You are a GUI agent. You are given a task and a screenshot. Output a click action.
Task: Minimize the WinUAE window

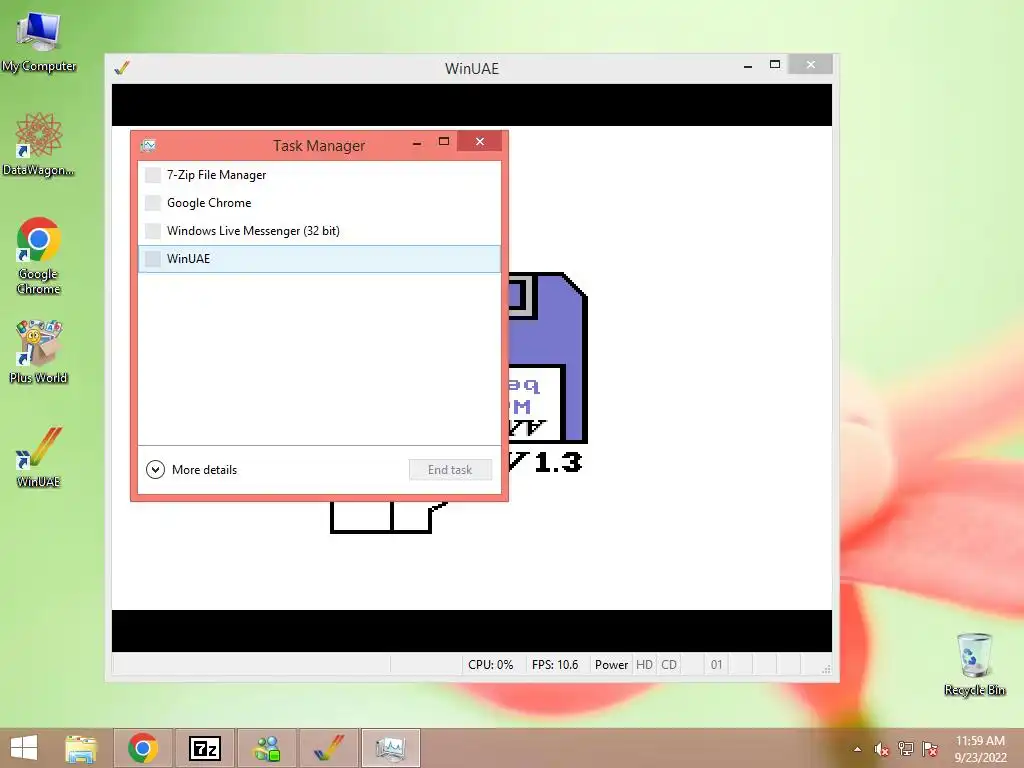(x=748, y=65)
